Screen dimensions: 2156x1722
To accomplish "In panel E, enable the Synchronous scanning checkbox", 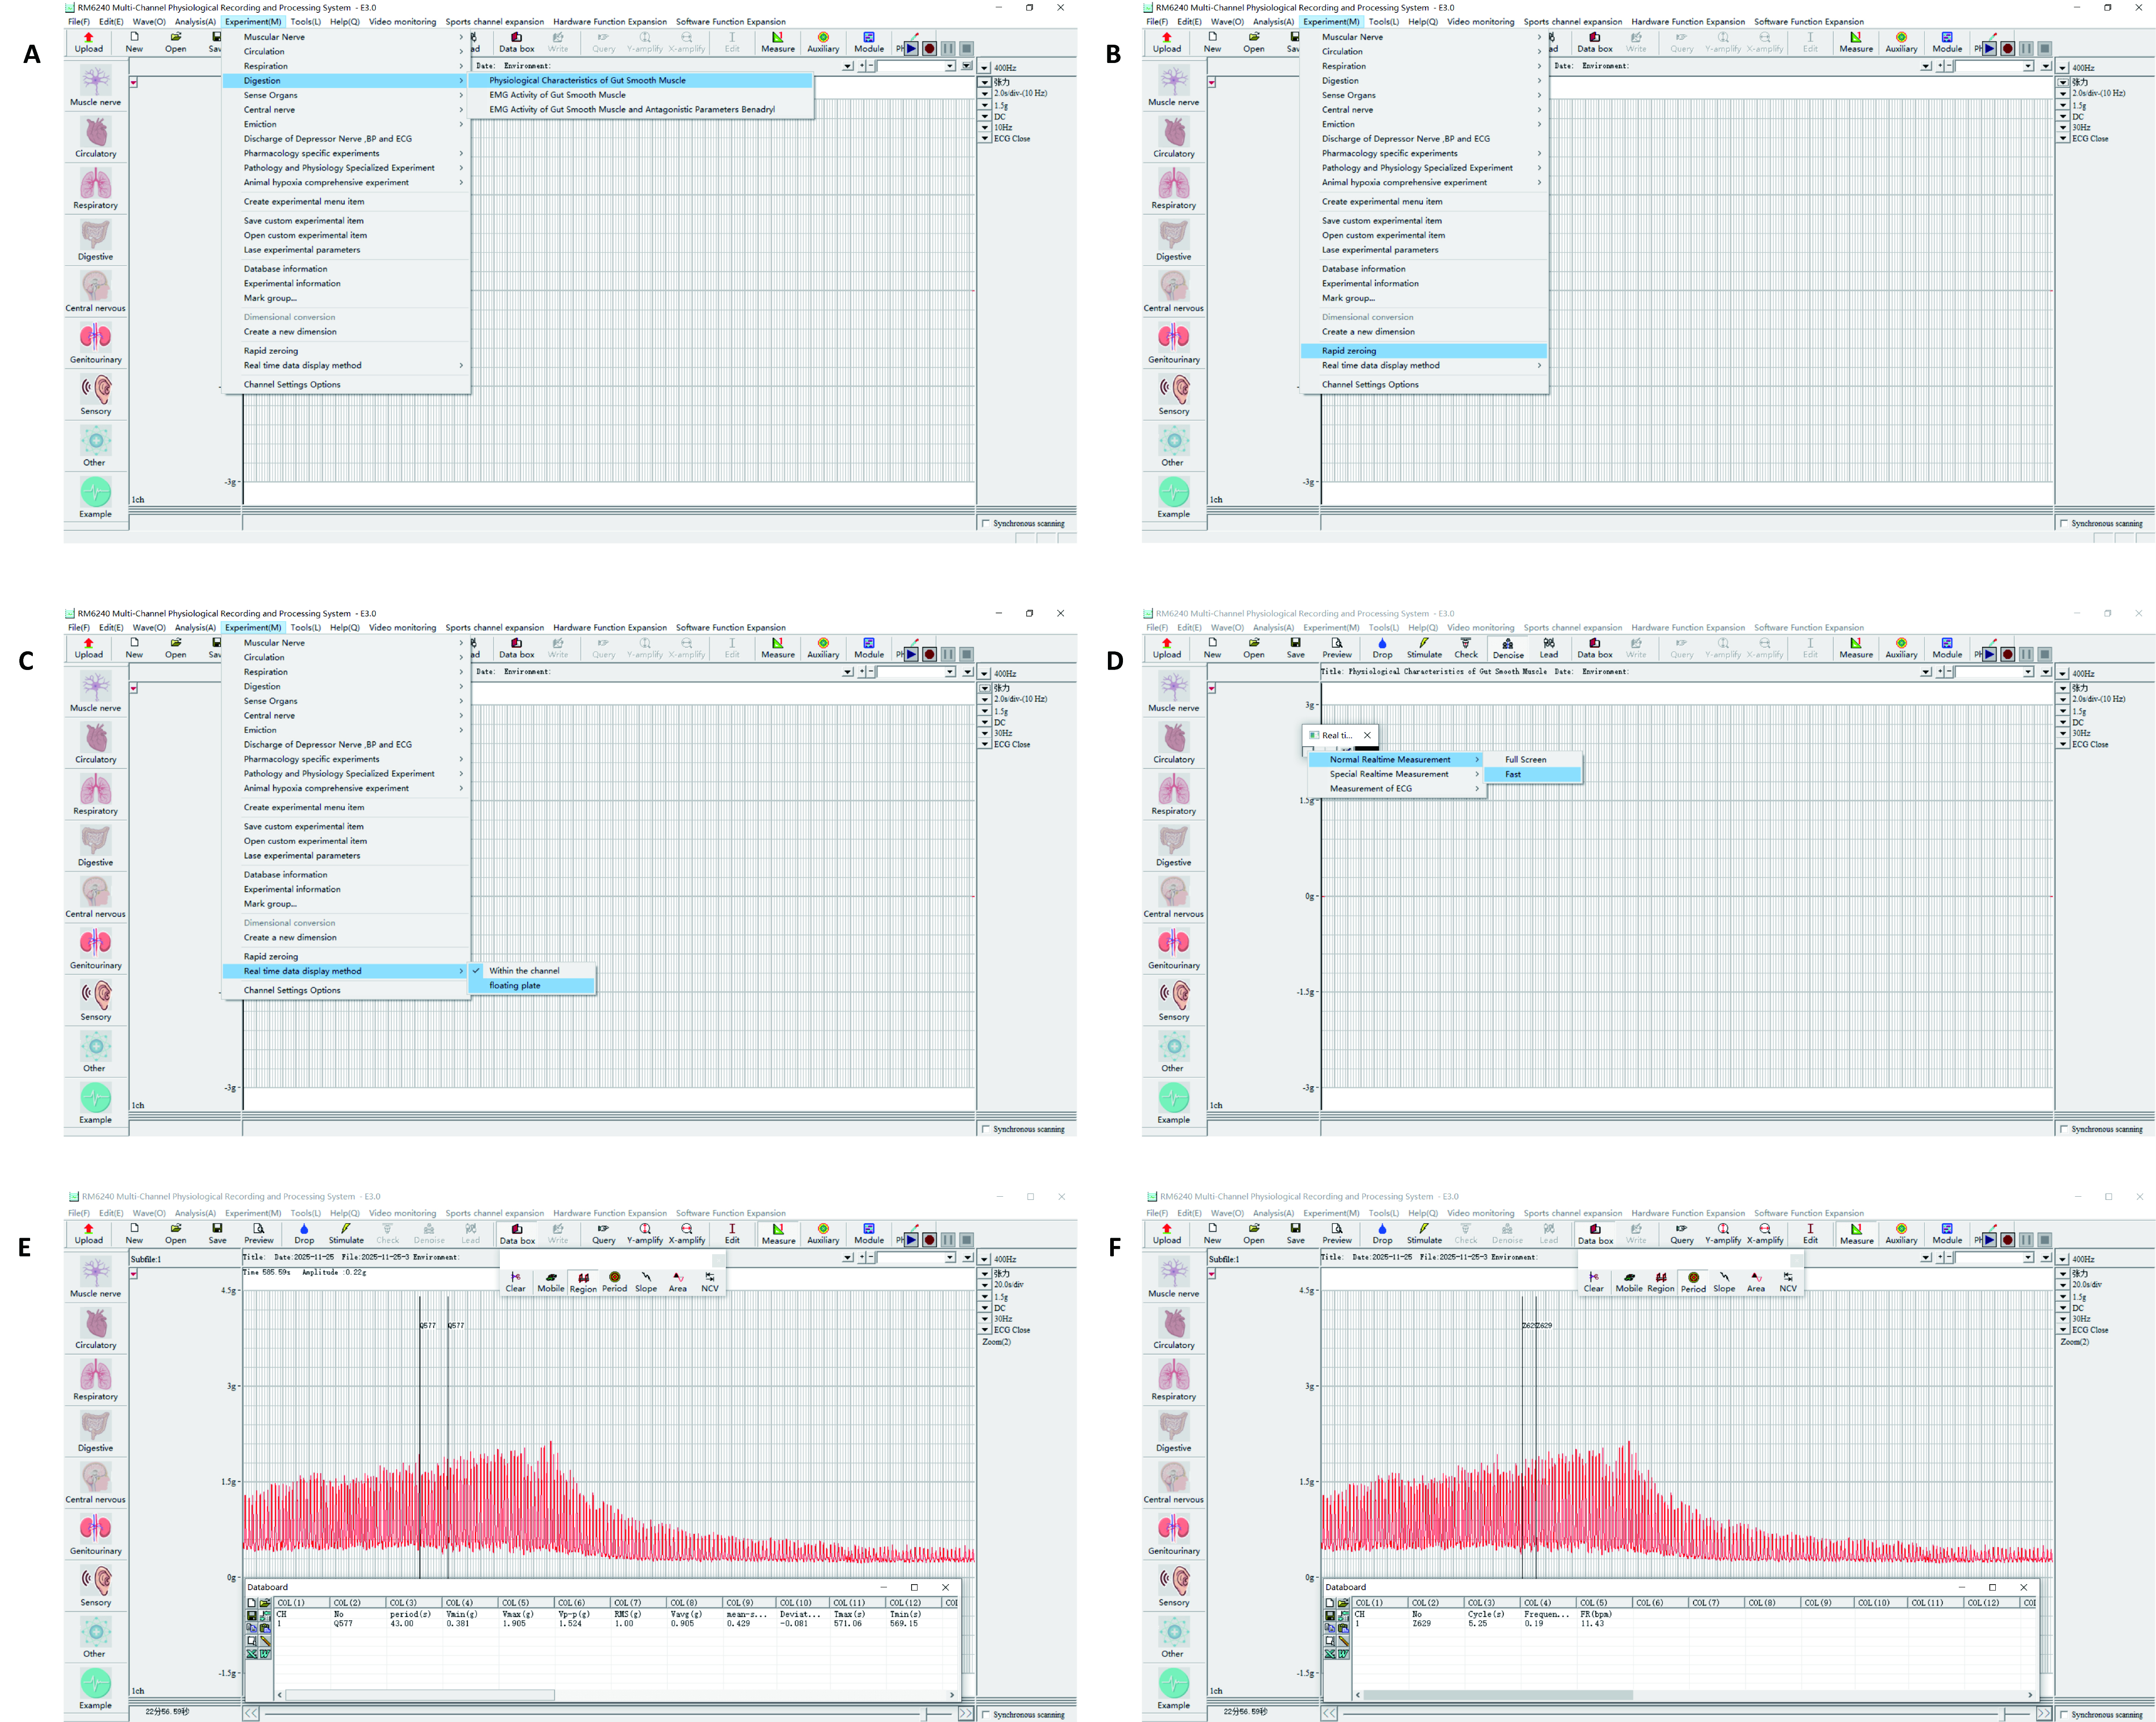I will click(x=986, y=1714).
